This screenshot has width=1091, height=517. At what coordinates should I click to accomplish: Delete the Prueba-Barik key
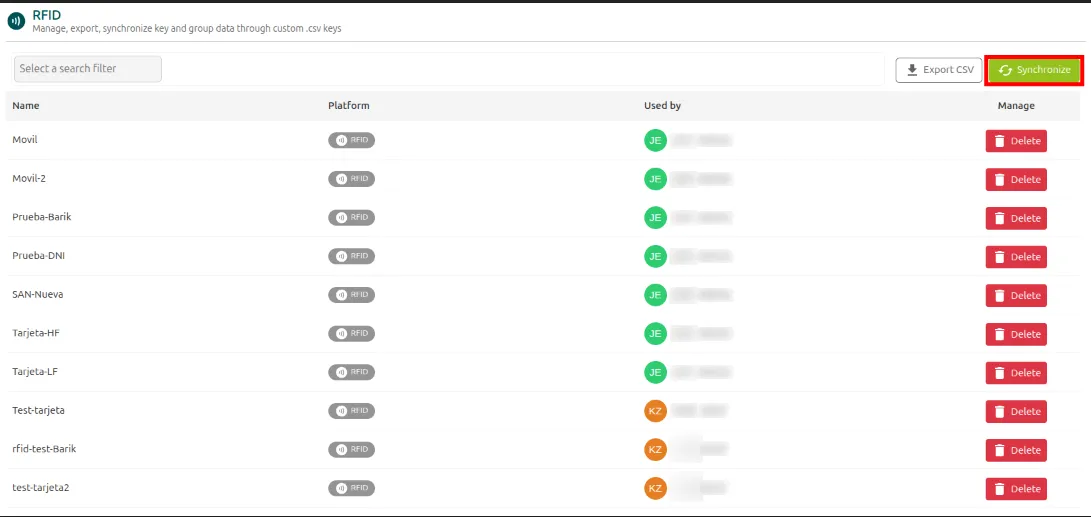[x=1016, y=218]
